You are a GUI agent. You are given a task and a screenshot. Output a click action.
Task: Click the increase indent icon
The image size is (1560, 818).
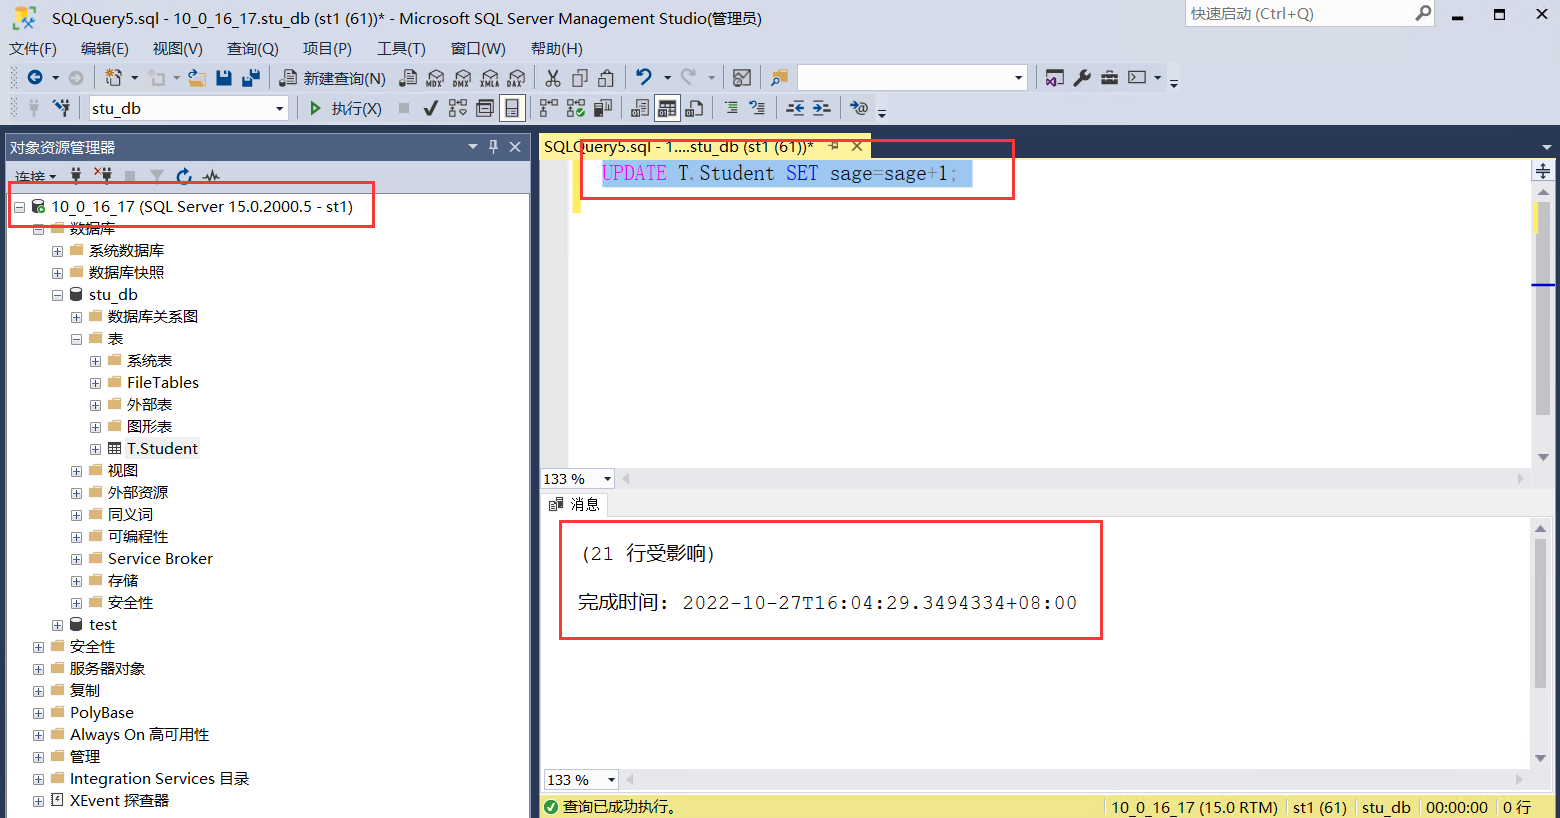tap(821, 108)
